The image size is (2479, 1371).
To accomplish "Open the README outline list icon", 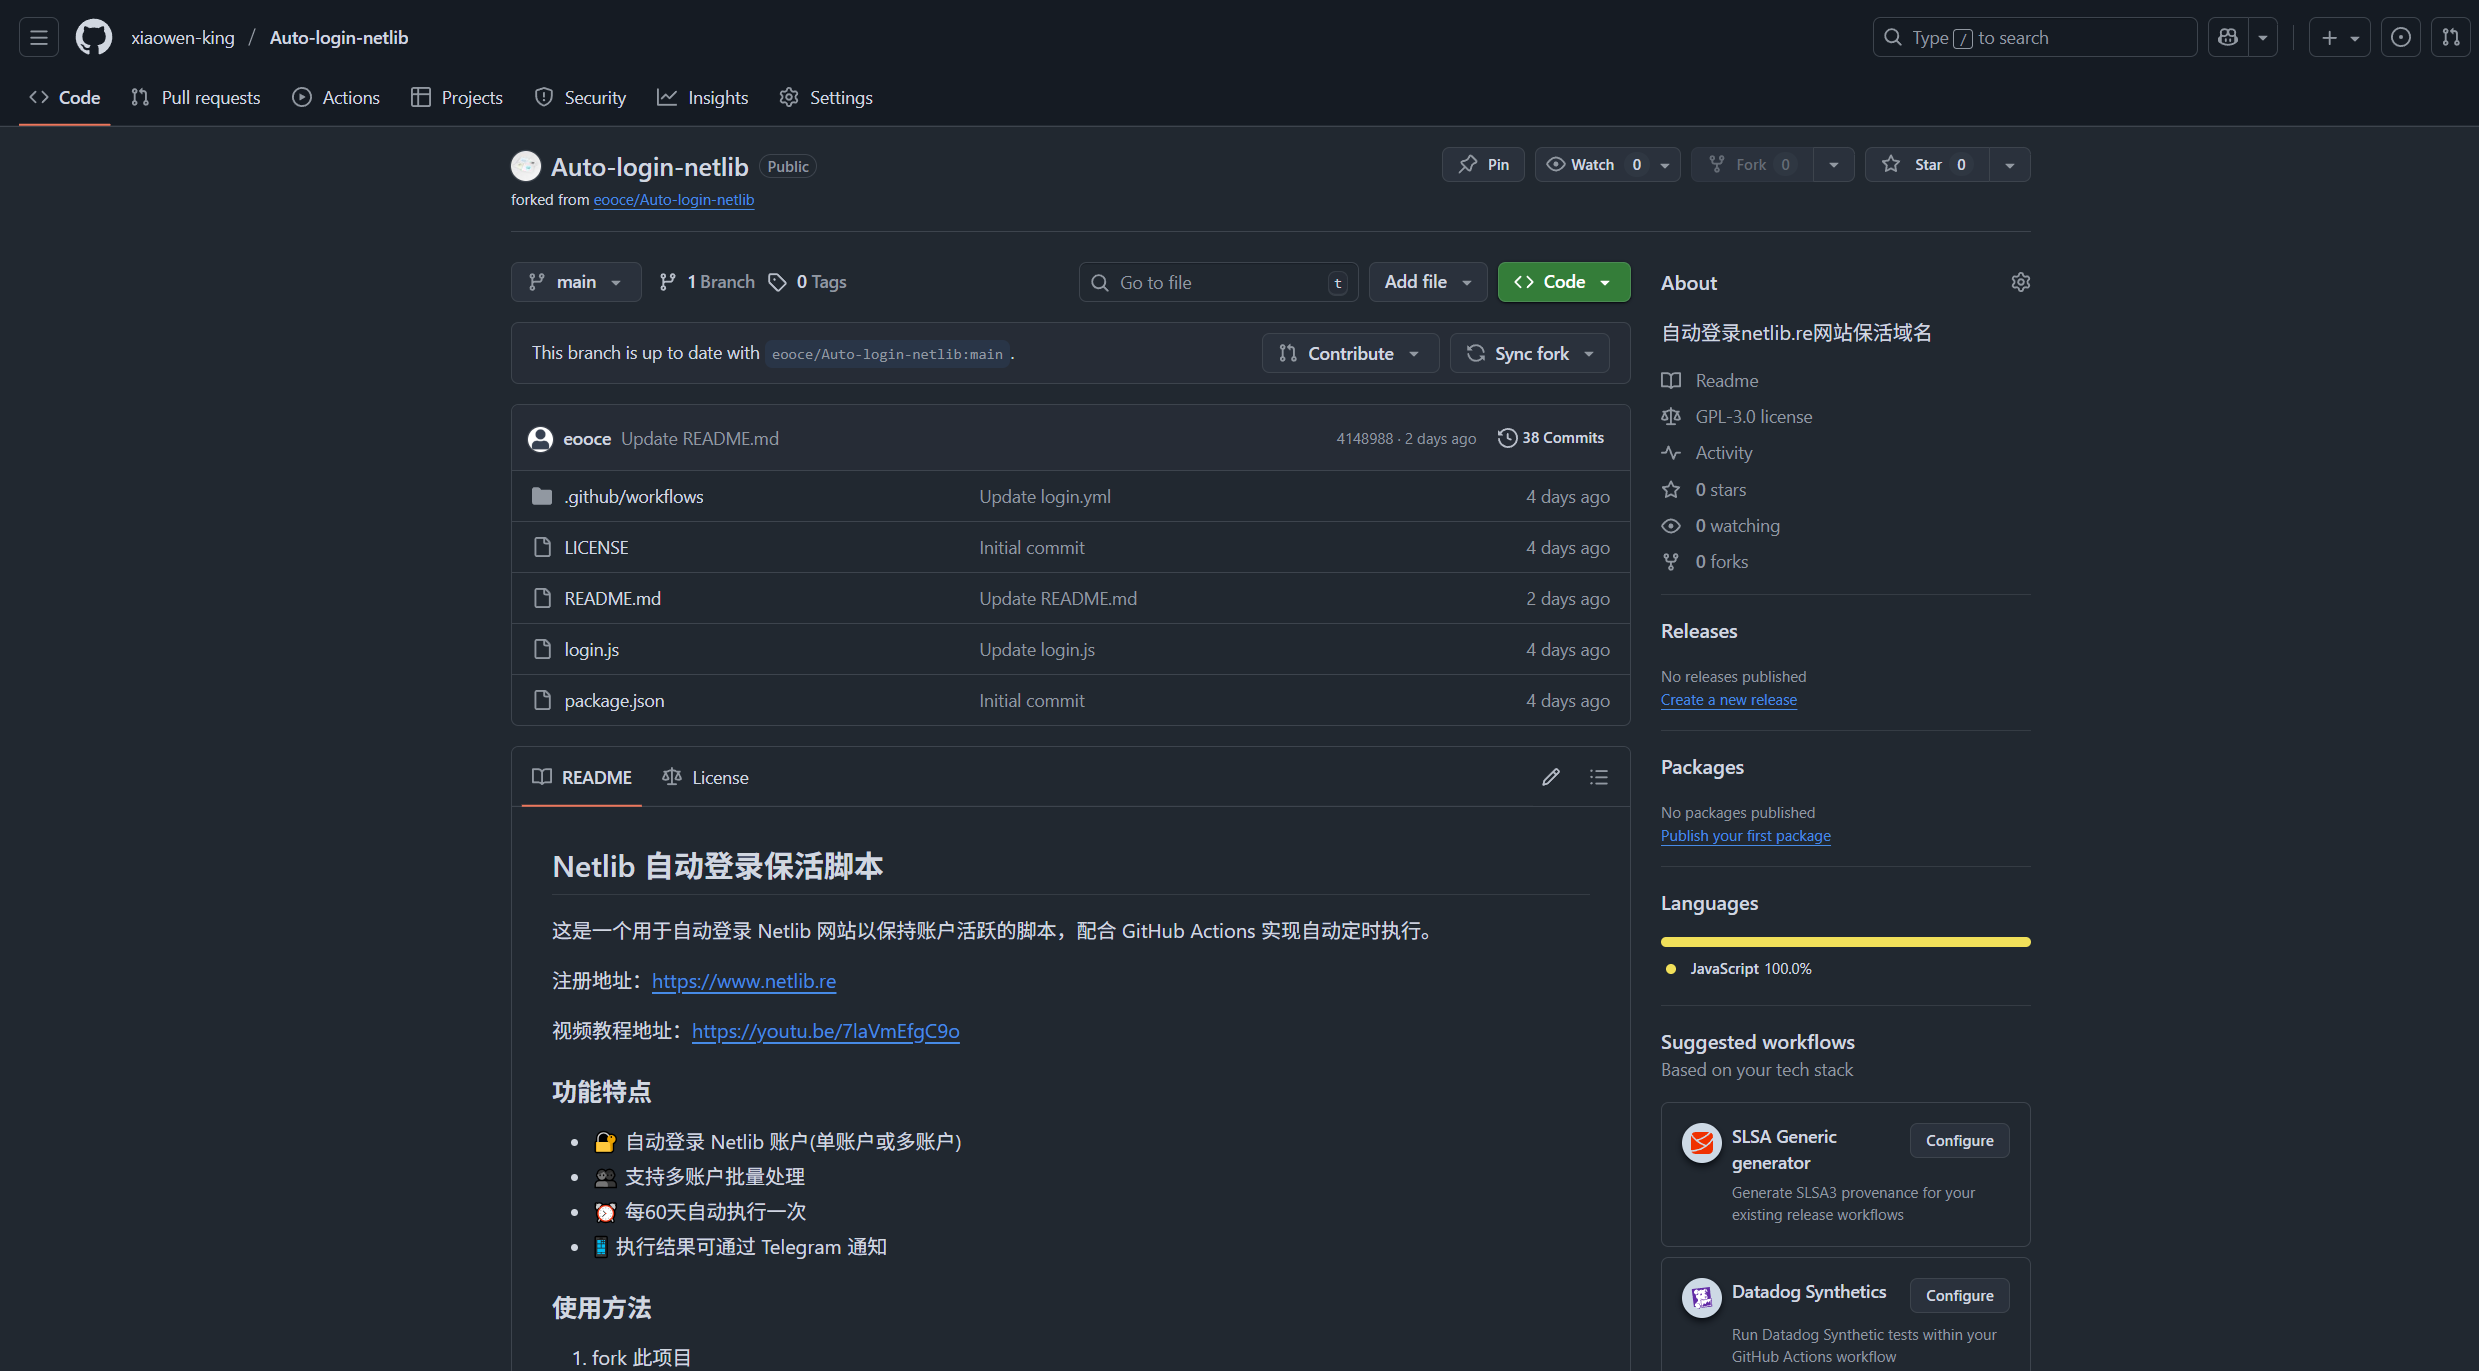I will pyautogui.click(x=1598, y=777).
